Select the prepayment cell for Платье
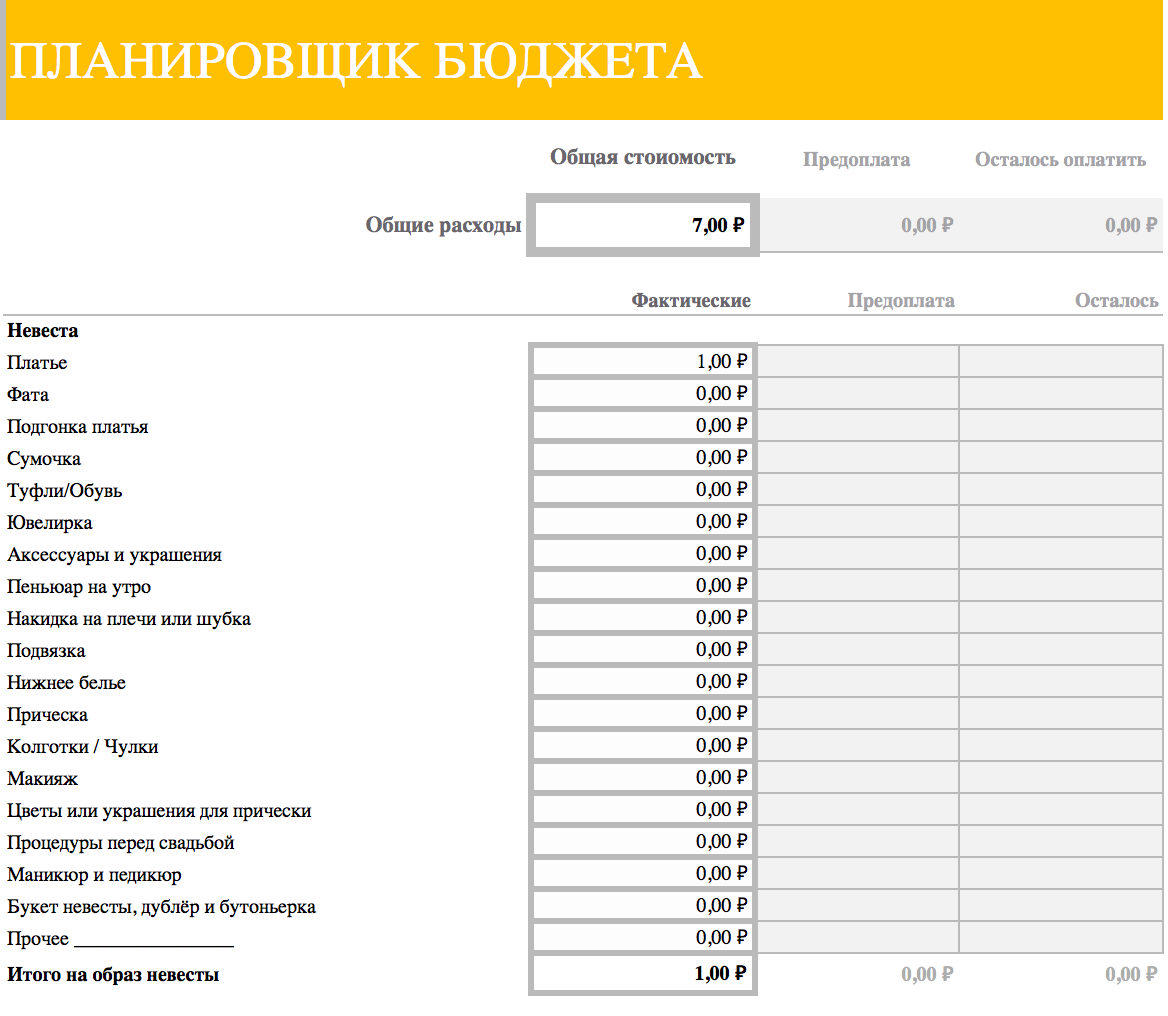 tap(858, 362)
